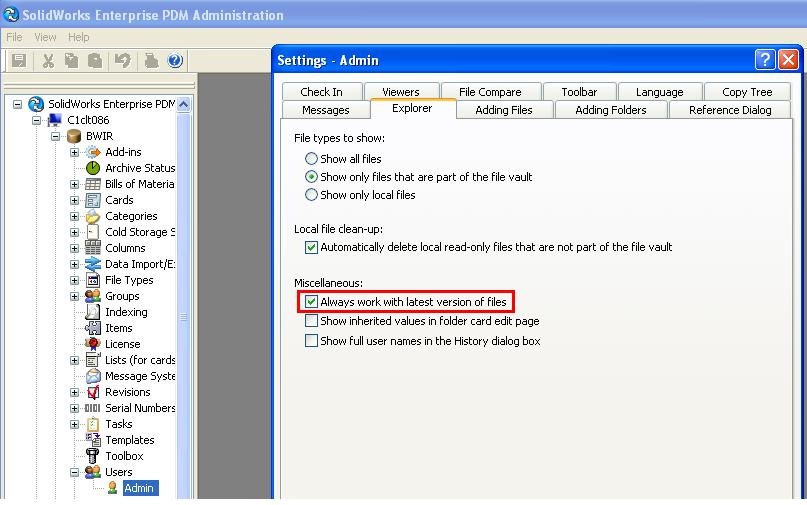Select the Toolbox bolt icon

point(93,456)
